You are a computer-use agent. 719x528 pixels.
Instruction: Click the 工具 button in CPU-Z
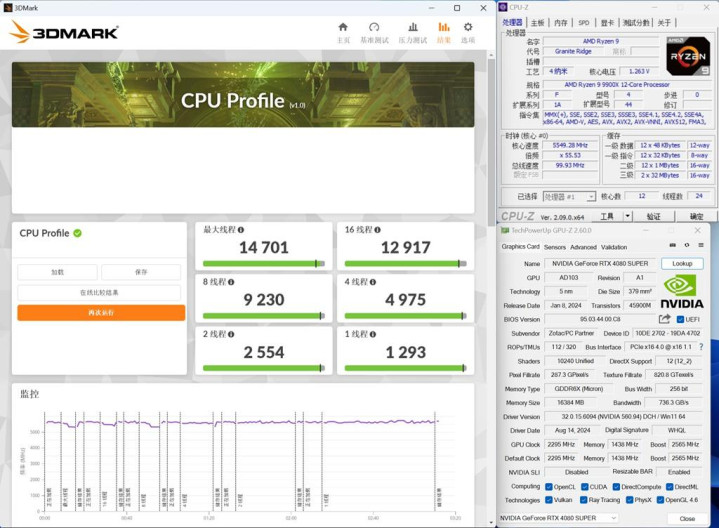tap(607, 216)
